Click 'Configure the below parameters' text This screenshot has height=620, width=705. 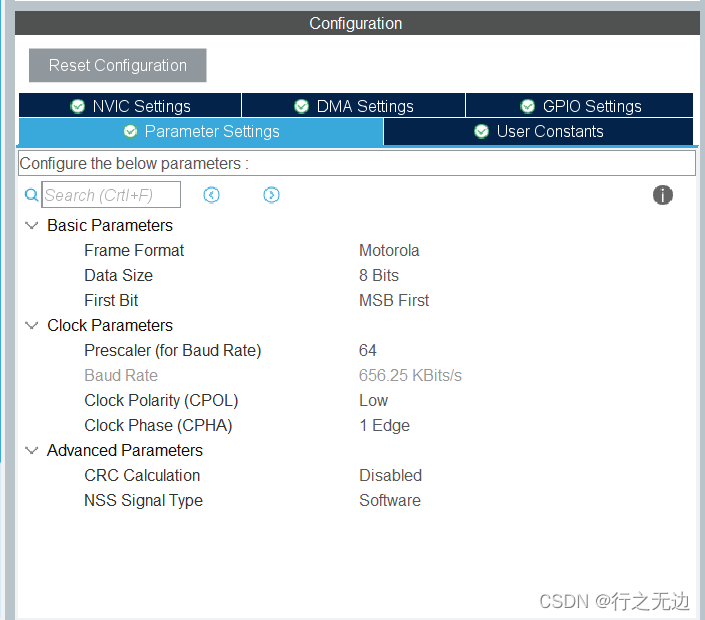134,164
